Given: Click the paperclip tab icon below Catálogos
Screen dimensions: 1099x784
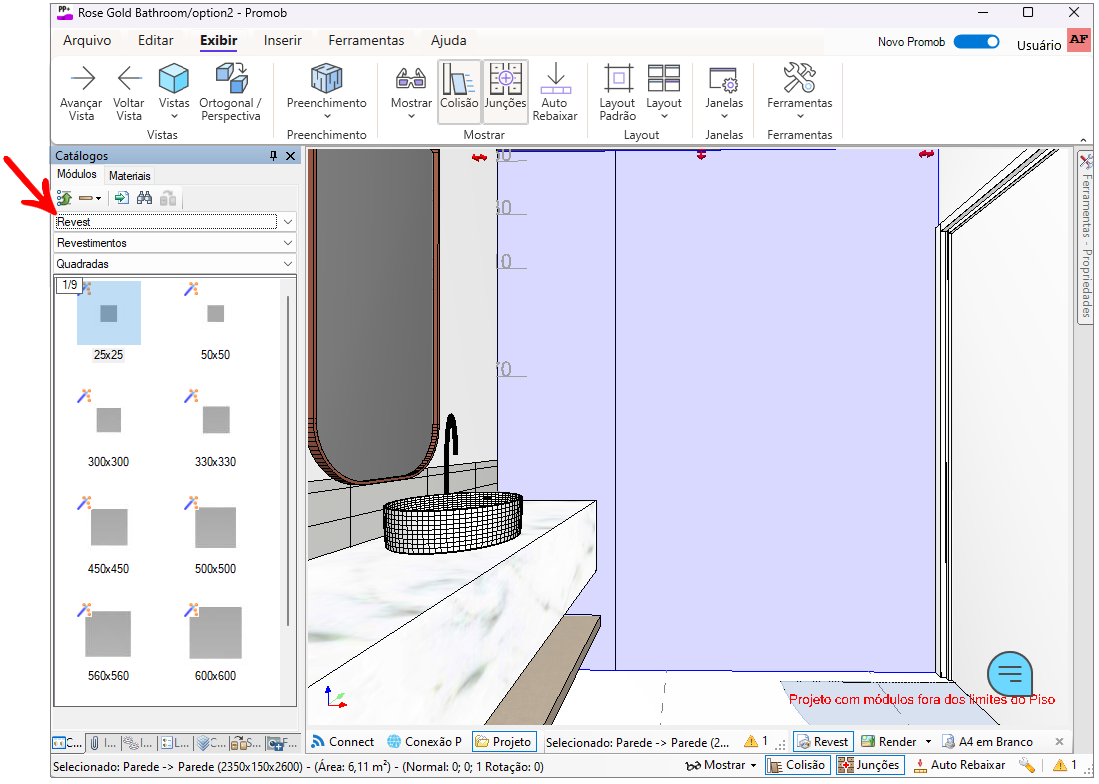Looking at the screenshot, I should (x=95, y=743).
